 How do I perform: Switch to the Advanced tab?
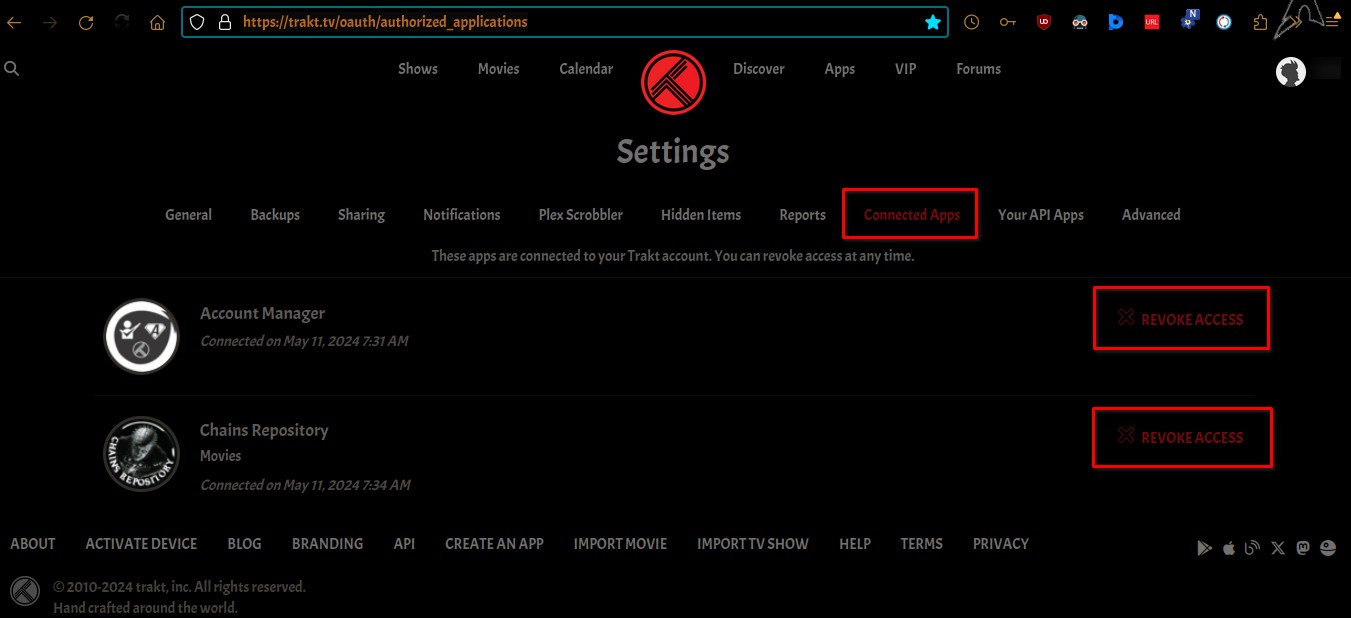[x=1151, y=215]
